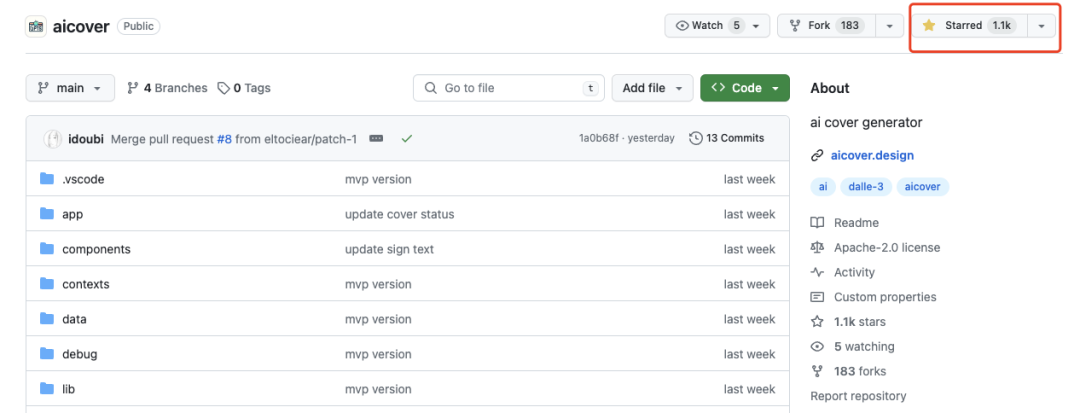
Task: Click the components folder icon
Action: [x=47, y=249]
